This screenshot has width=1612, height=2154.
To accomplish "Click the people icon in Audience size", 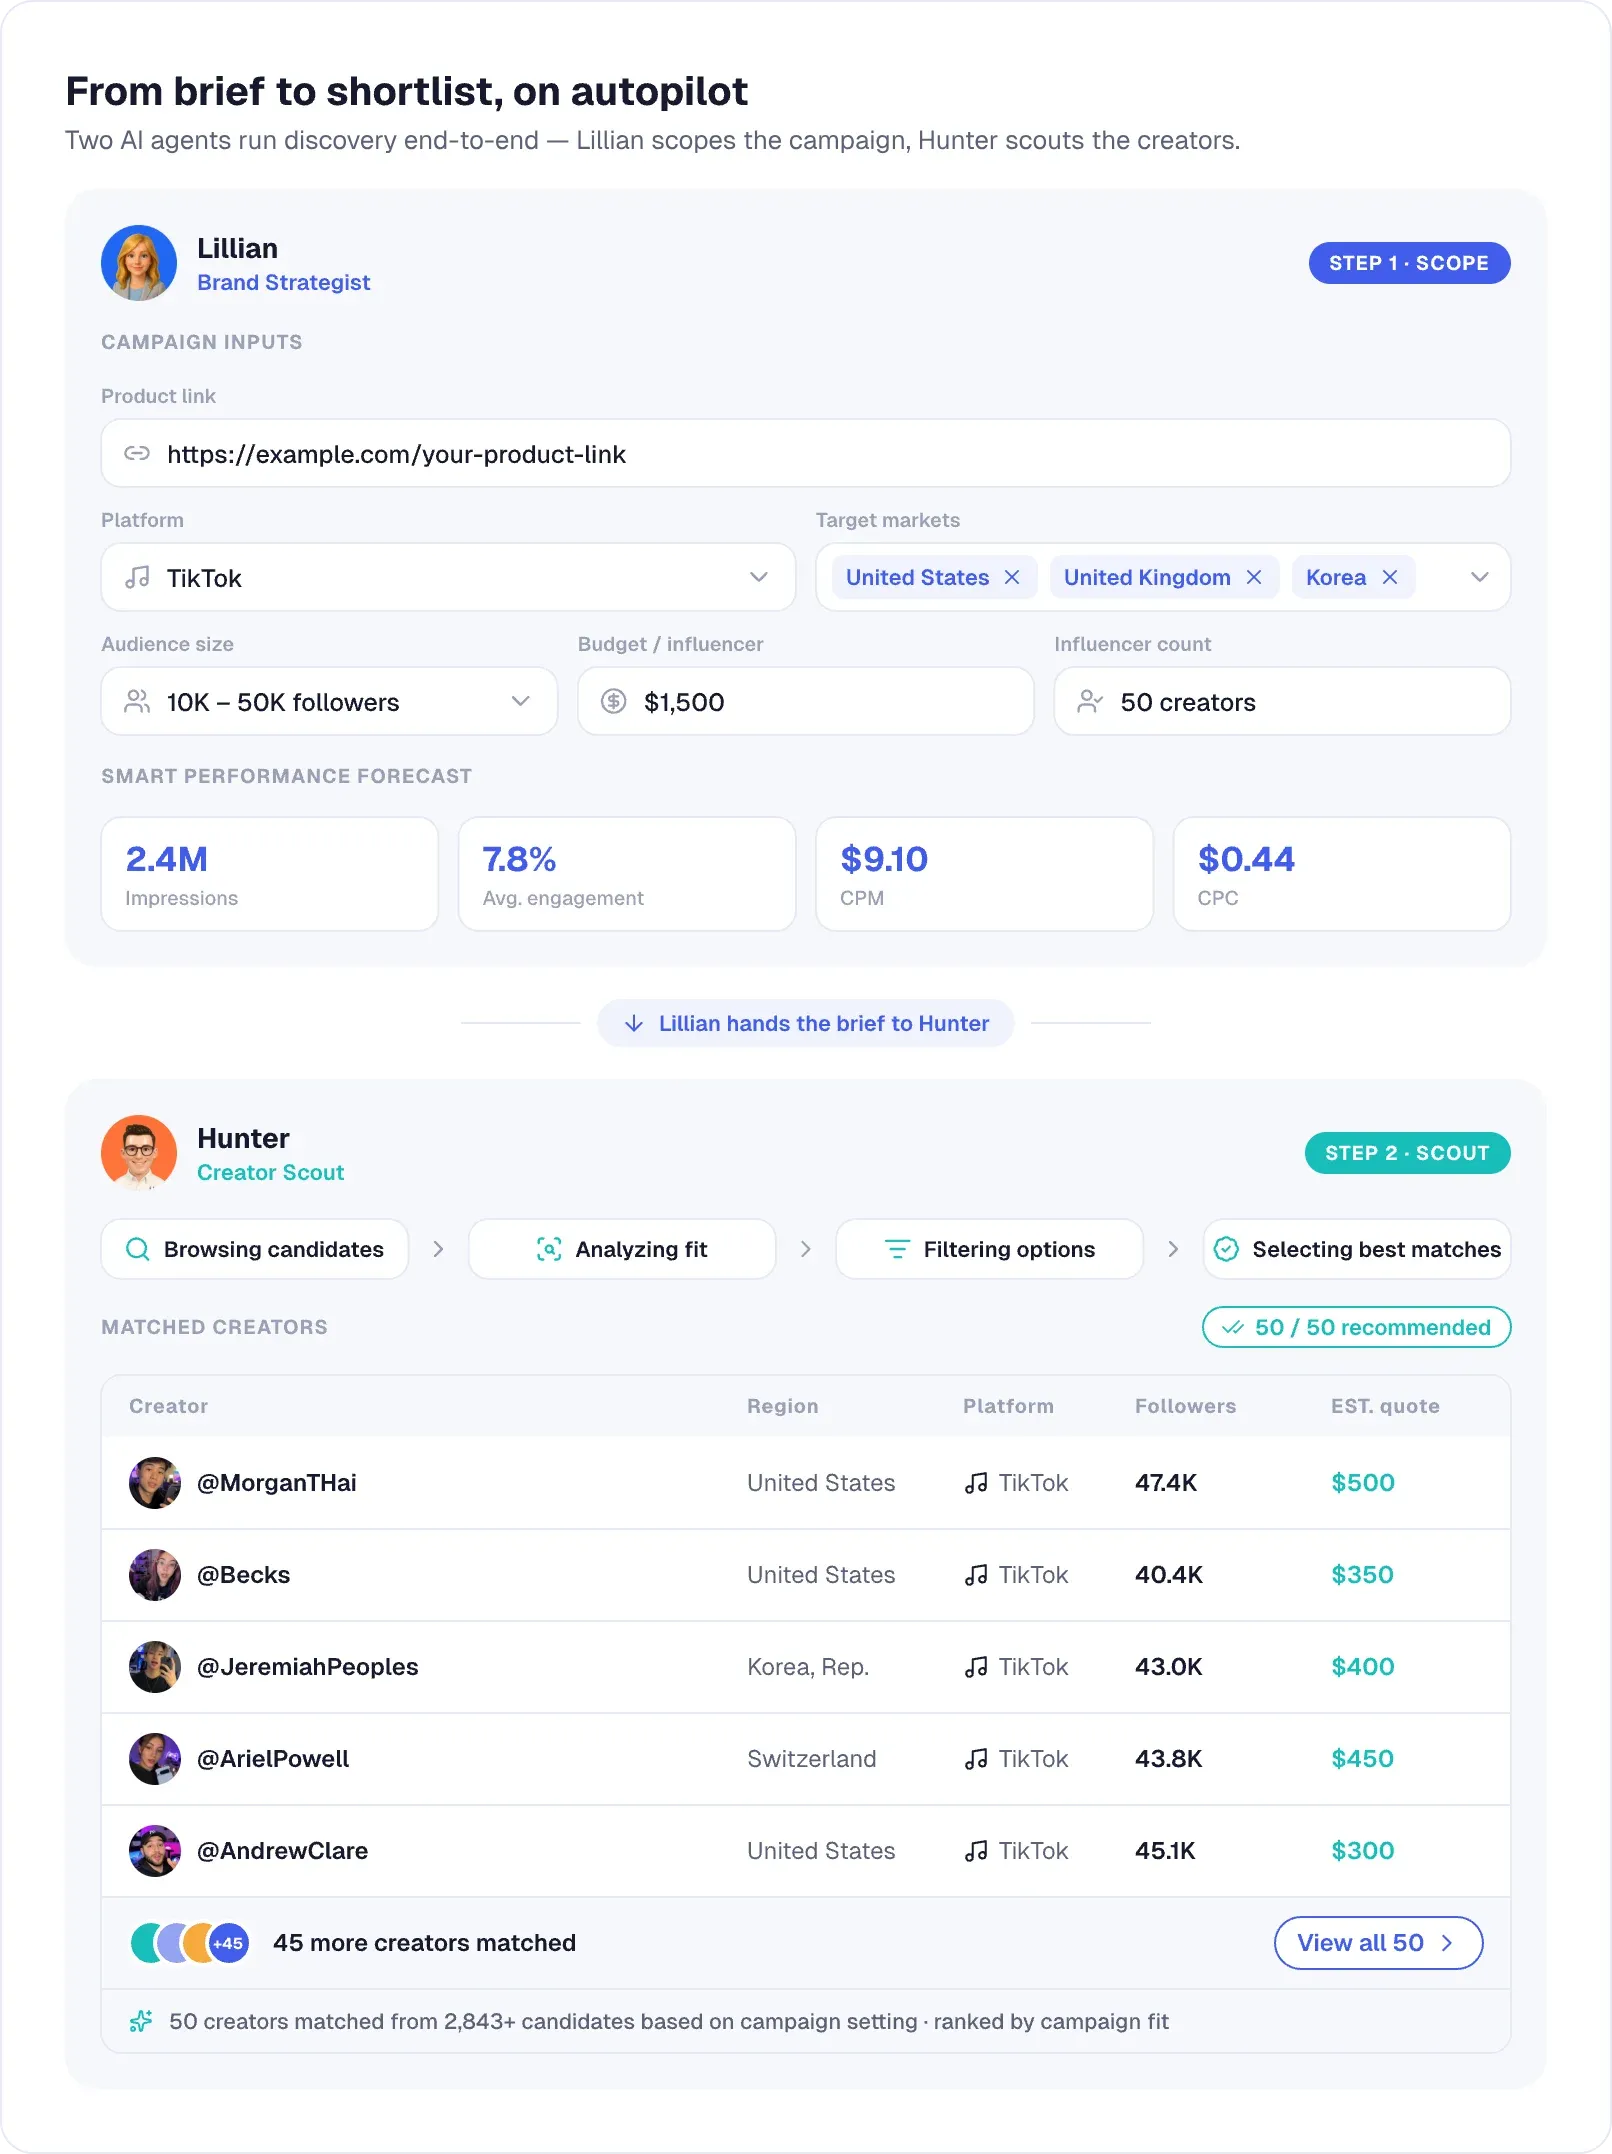I will (137, 702).
